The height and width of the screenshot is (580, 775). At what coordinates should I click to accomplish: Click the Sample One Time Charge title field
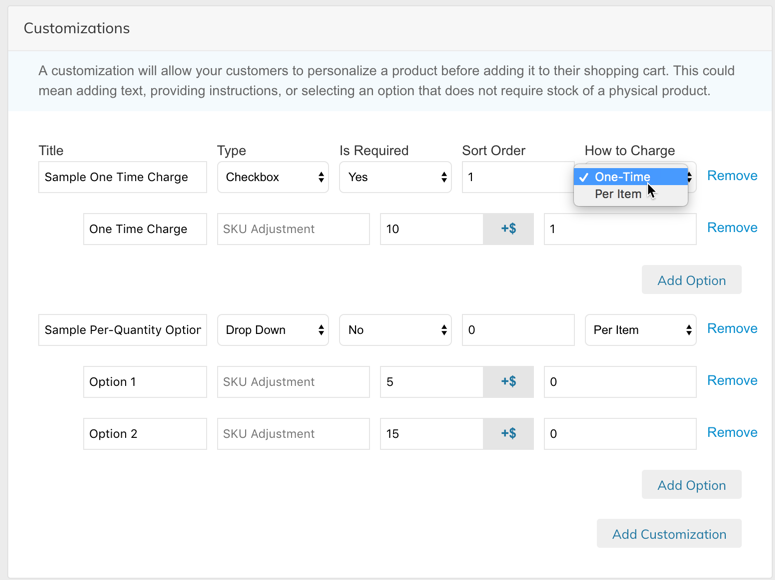click(122, 177)
